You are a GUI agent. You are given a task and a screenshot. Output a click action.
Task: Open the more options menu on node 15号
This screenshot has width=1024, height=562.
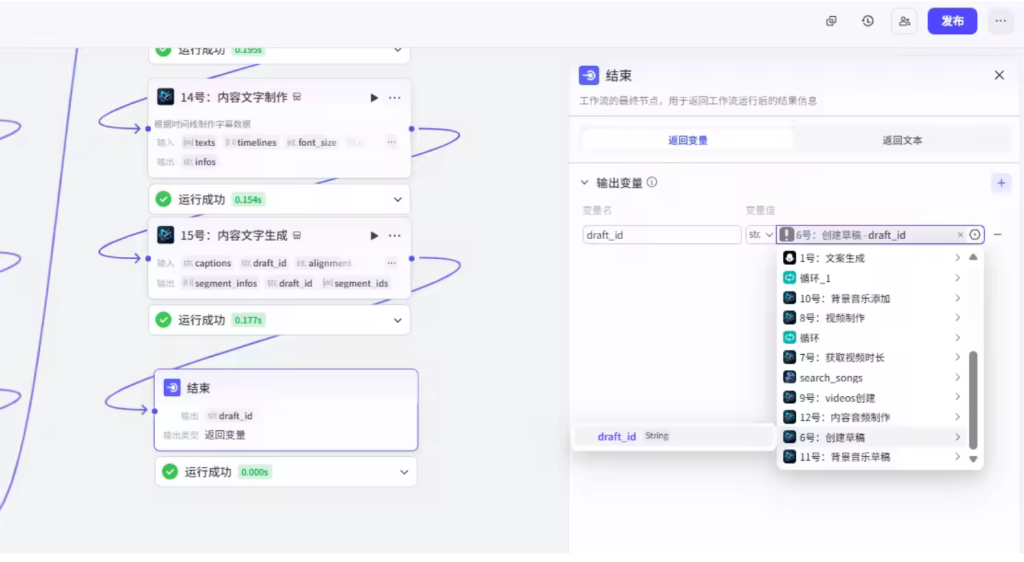click(395, 236)
